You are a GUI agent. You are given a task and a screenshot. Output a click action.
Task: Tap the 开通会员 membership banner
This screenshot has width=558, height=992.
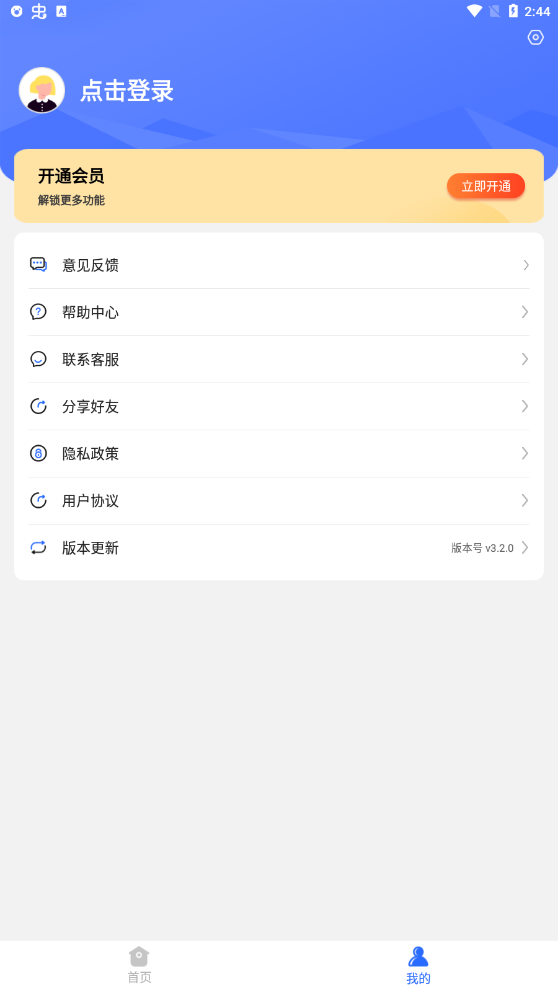click(279, 186)
